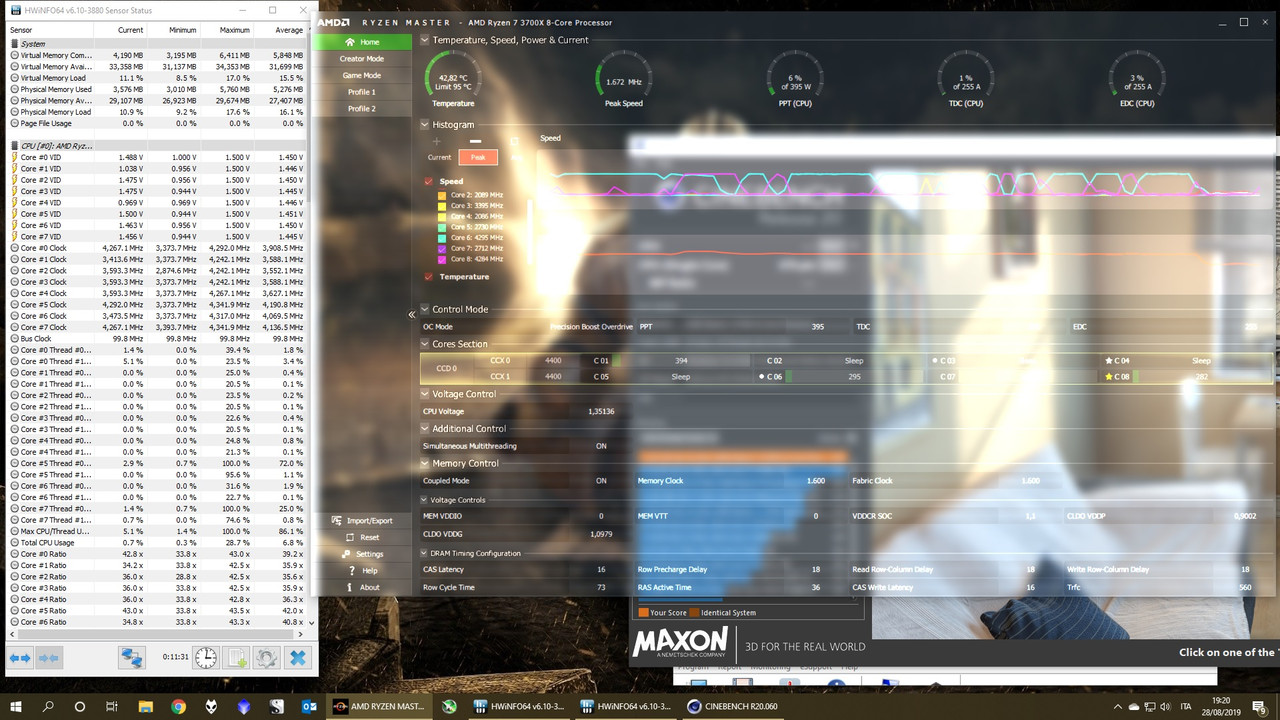Click the Settings icon in Ryzen Master sidebar

pos(346,553)
